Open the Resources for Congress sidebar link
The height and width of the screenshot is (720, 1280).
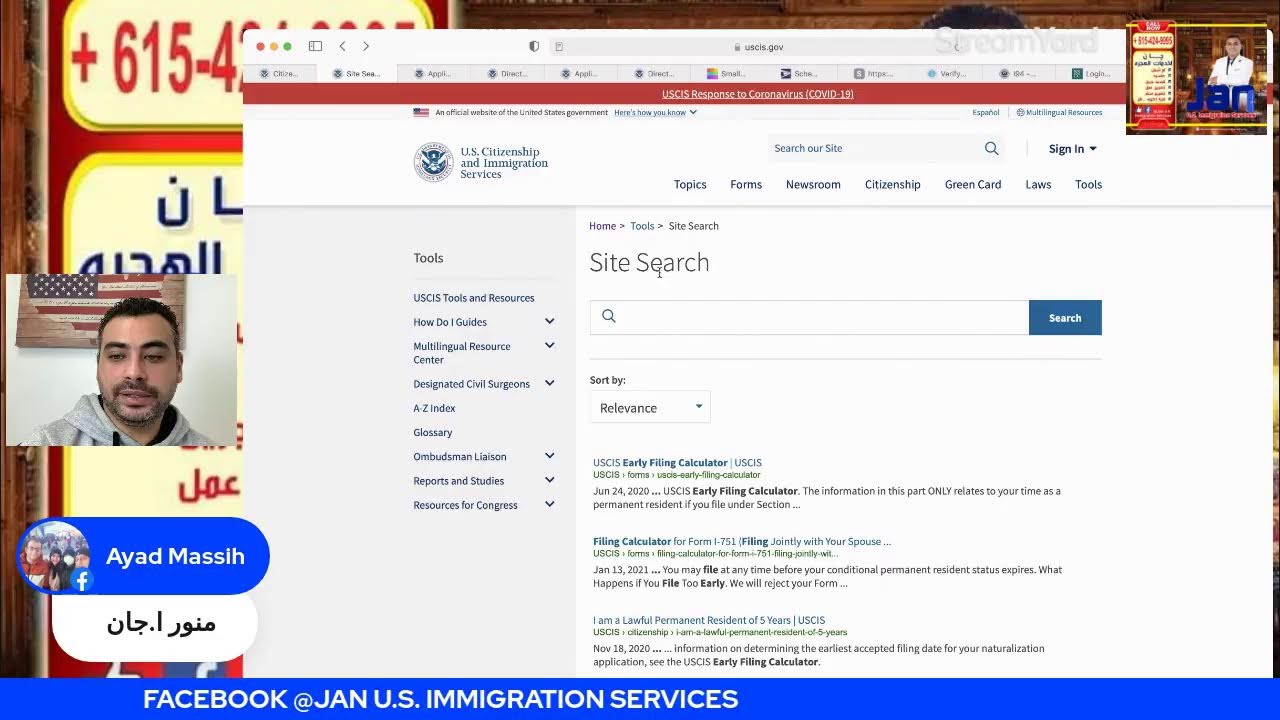coord(466,505)
